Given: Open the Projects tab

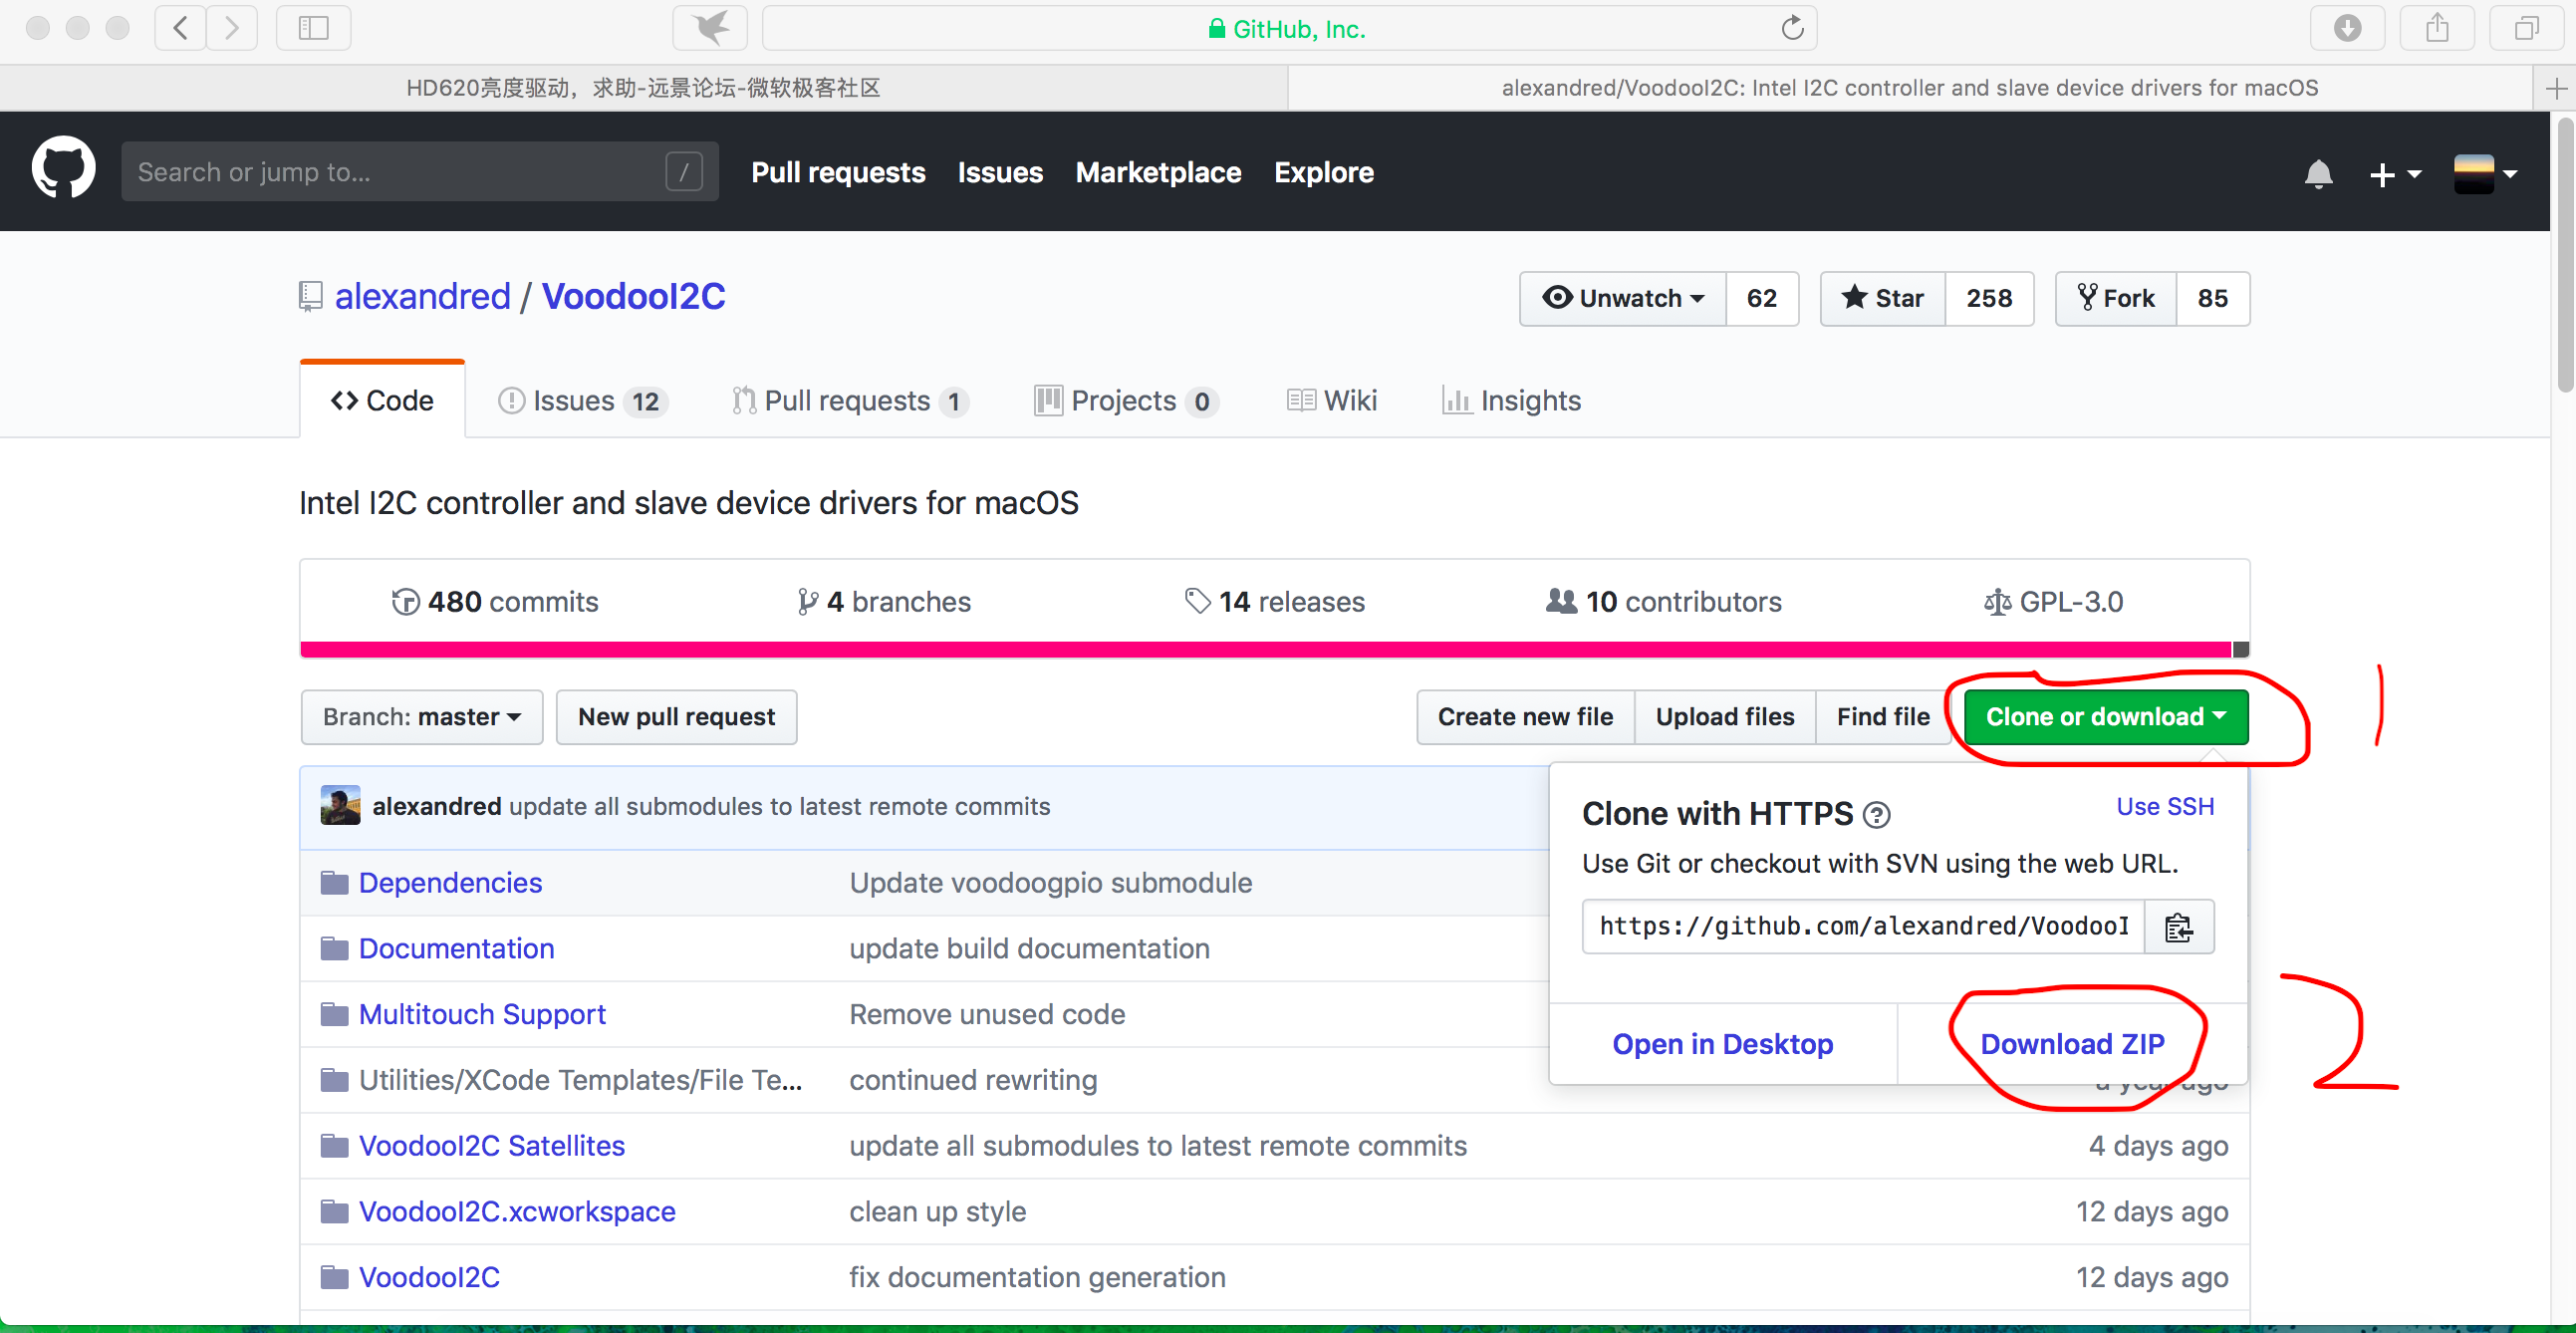Looking at the screenshot, I should pos(1126,401).
